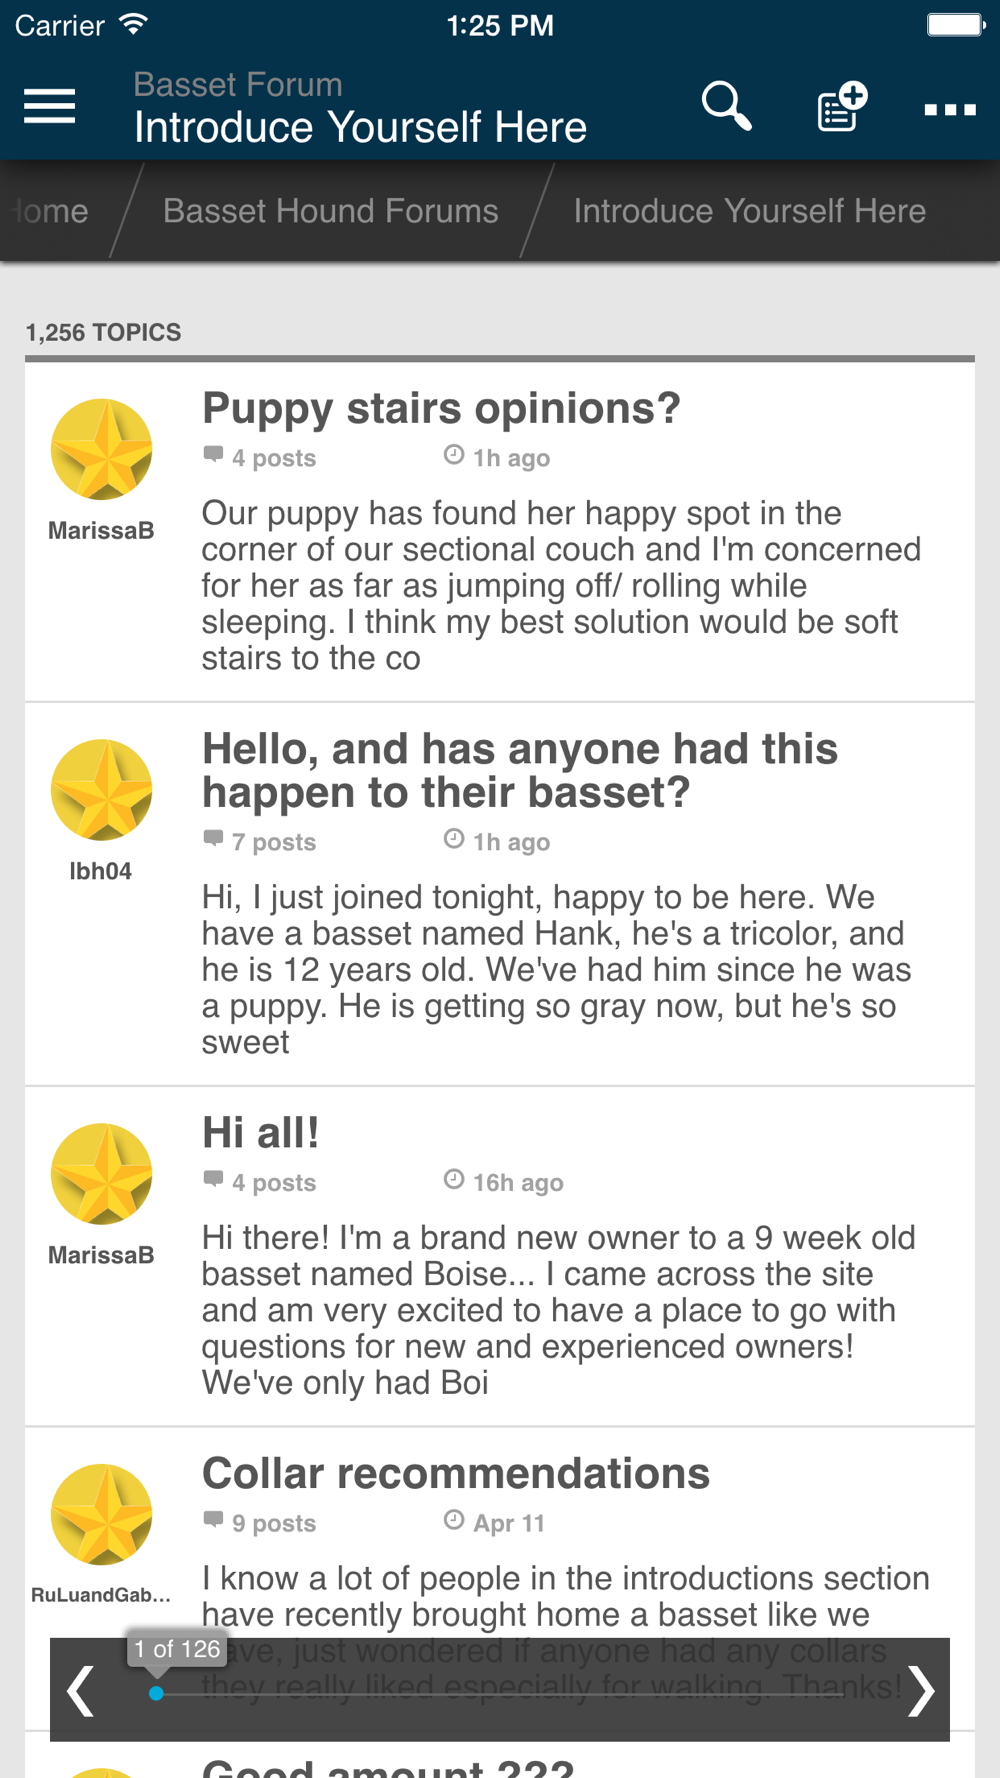The image size is (1000, 1778).
Task: Tap the 7 posts count icon
Action: tap(213, 838)
